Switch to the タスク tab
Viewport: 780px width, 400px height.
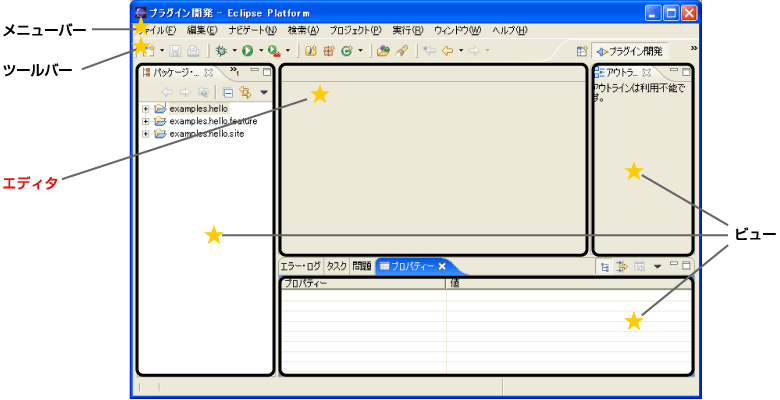pyautogui.click(x=336, y=266)
